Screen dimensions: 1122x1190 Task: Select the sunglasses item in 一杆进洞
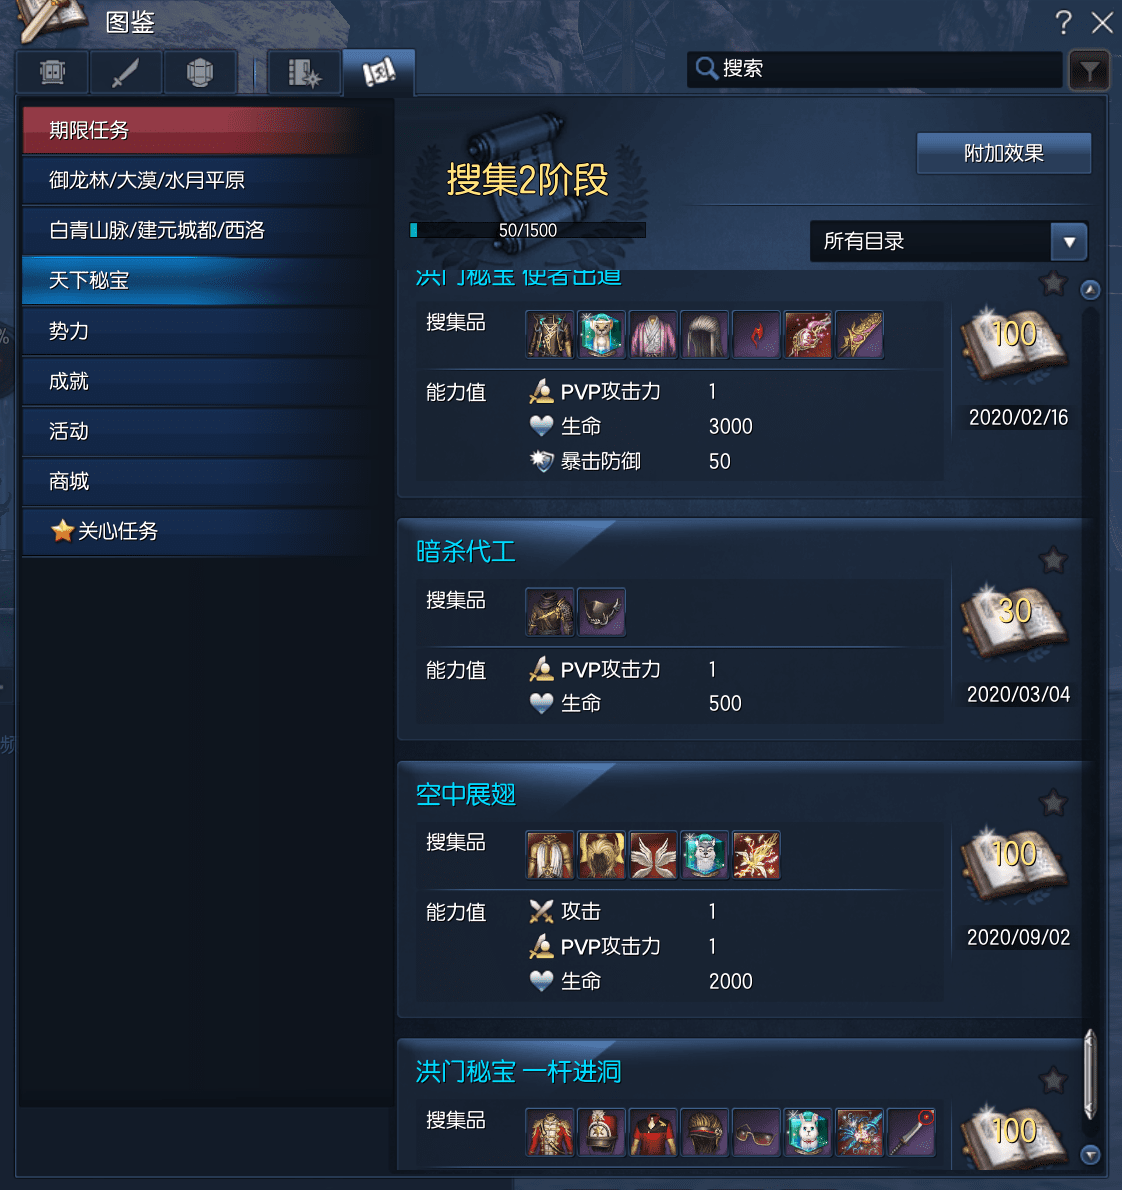click(756, 1132)
